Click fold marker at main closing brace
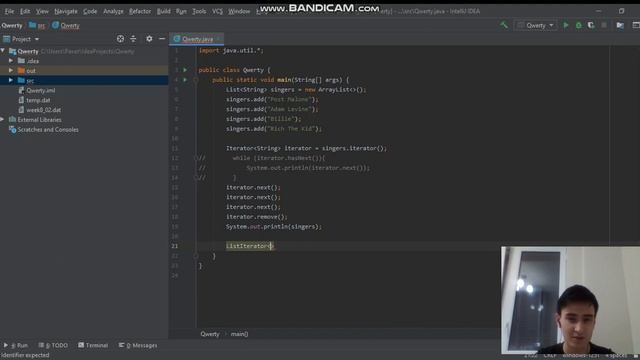640x360 pixels. [196, 256]
